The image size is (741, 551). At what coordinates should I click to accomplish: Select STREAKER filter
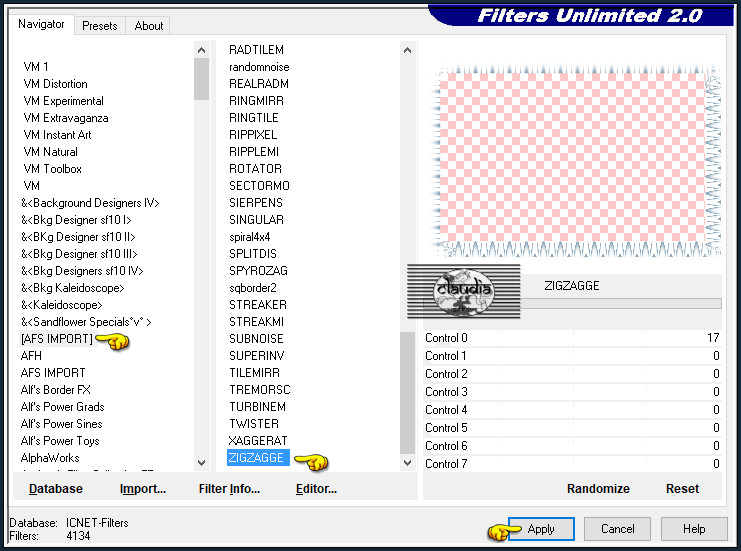(258, 305)
